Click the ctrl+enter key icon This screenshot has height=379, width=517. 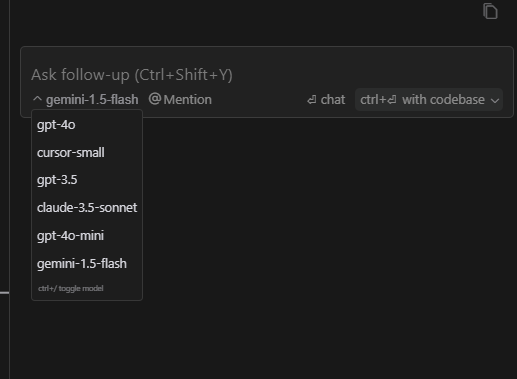[392, 100]
